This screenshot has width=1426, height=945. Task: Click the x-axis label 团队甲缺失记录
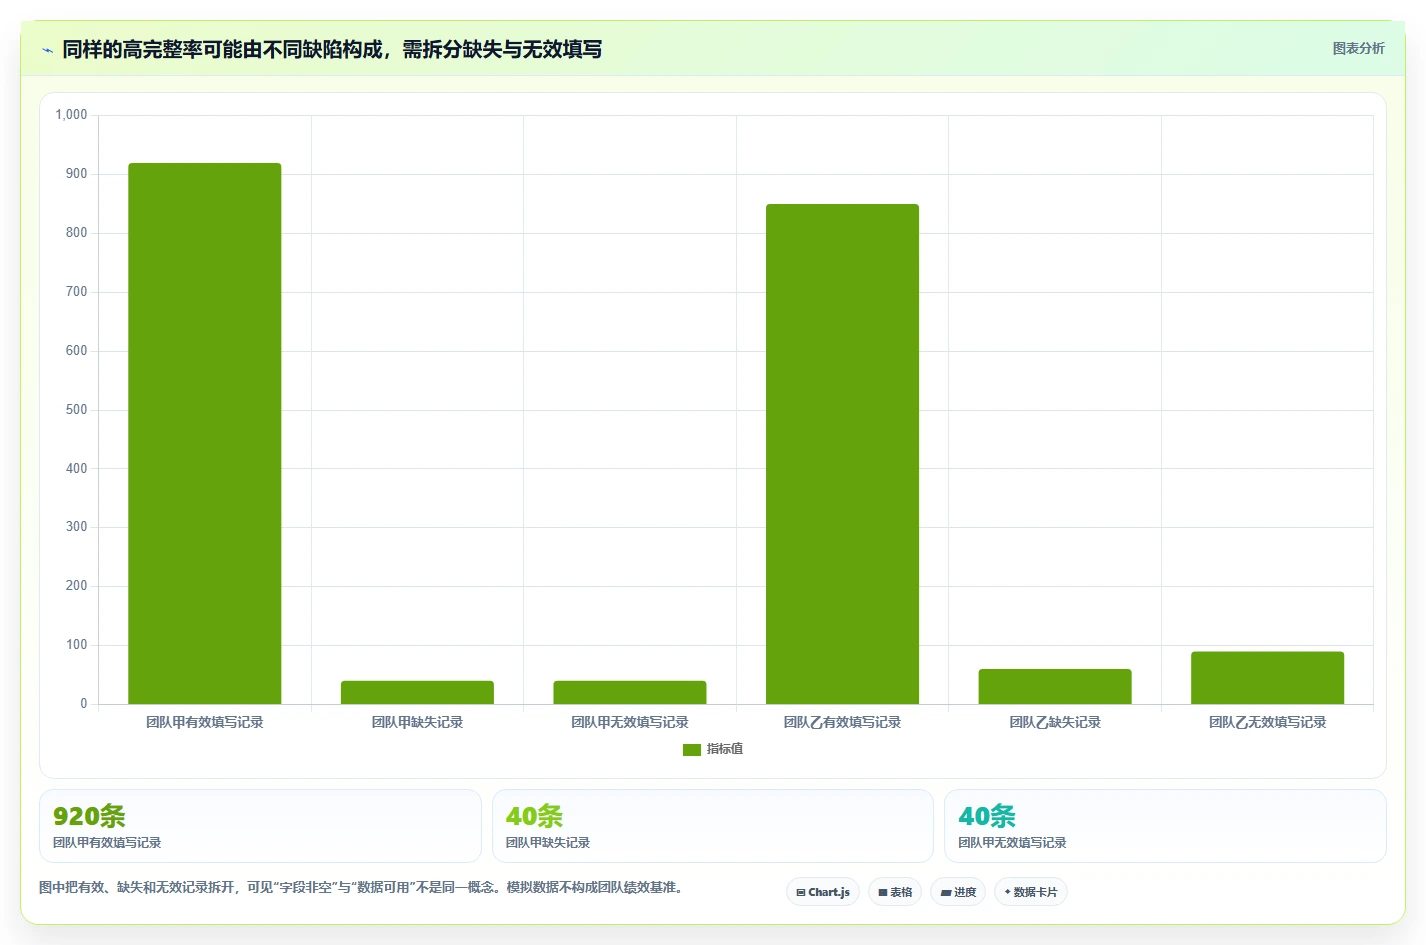pos(417,722)
